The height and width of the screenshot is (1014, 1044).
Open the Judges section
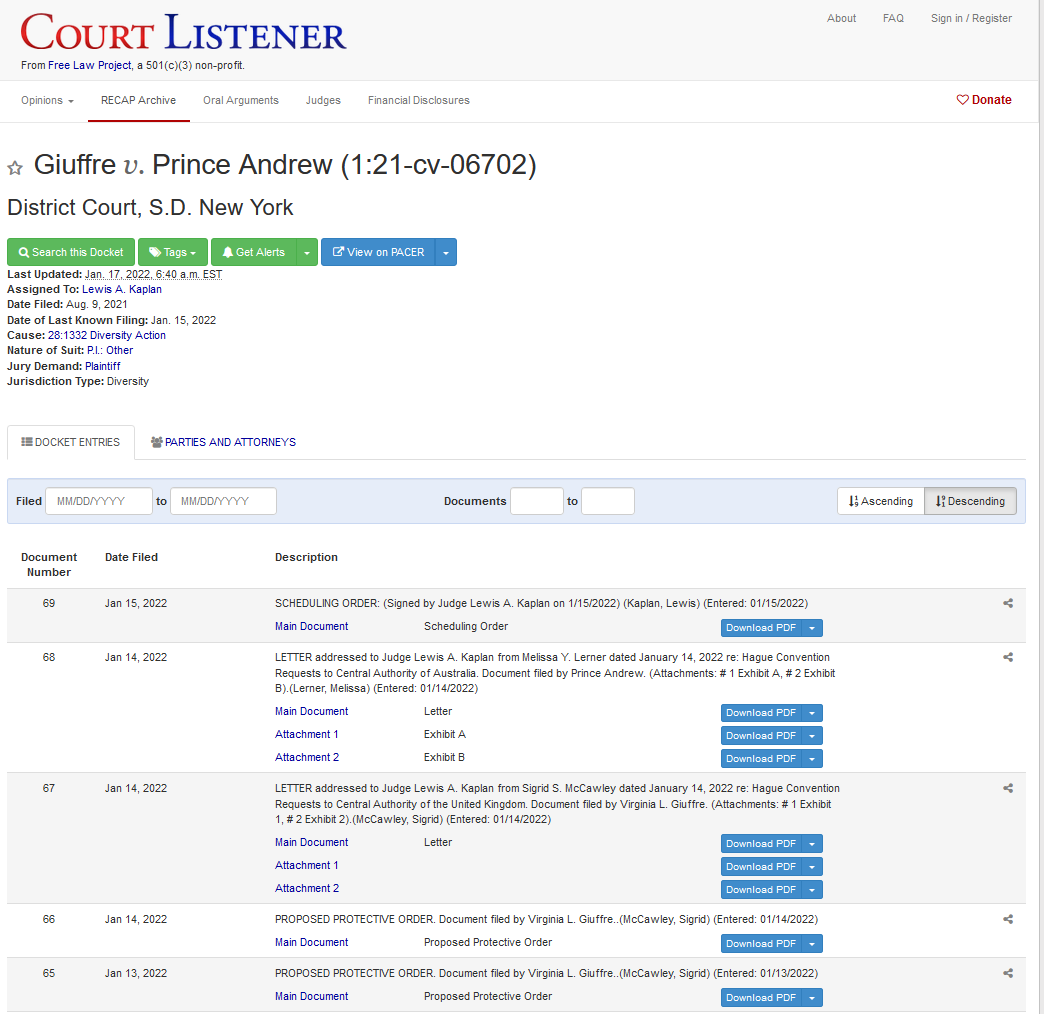point(323,101)
